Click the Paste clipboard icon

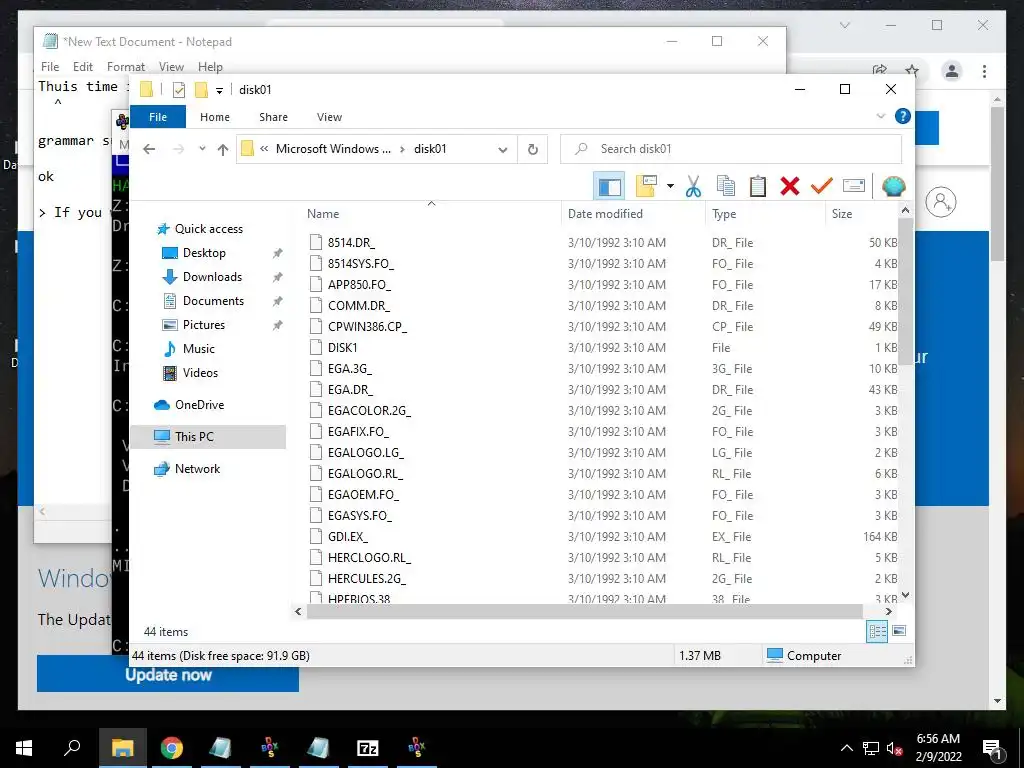tap(758, 186)
